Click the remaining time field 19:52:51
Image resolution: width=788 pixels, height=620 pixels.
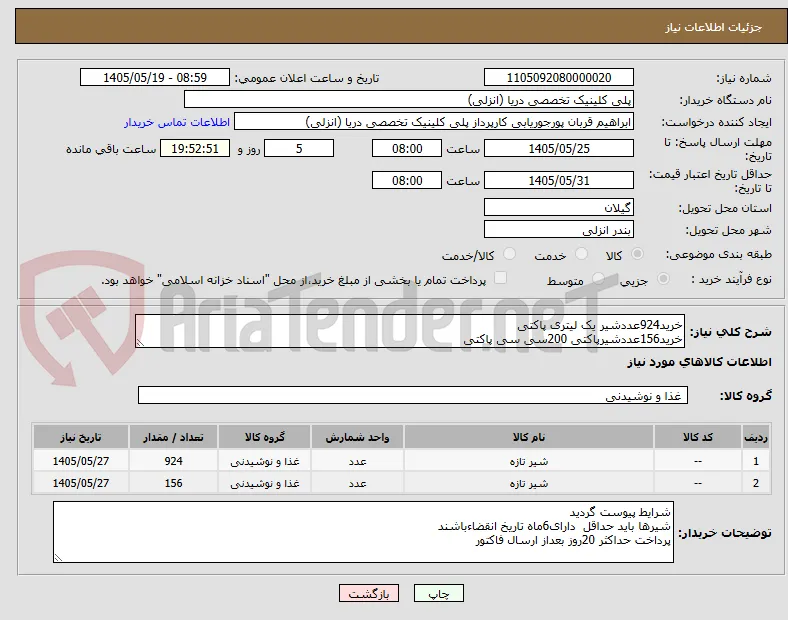tap(195, 148)
